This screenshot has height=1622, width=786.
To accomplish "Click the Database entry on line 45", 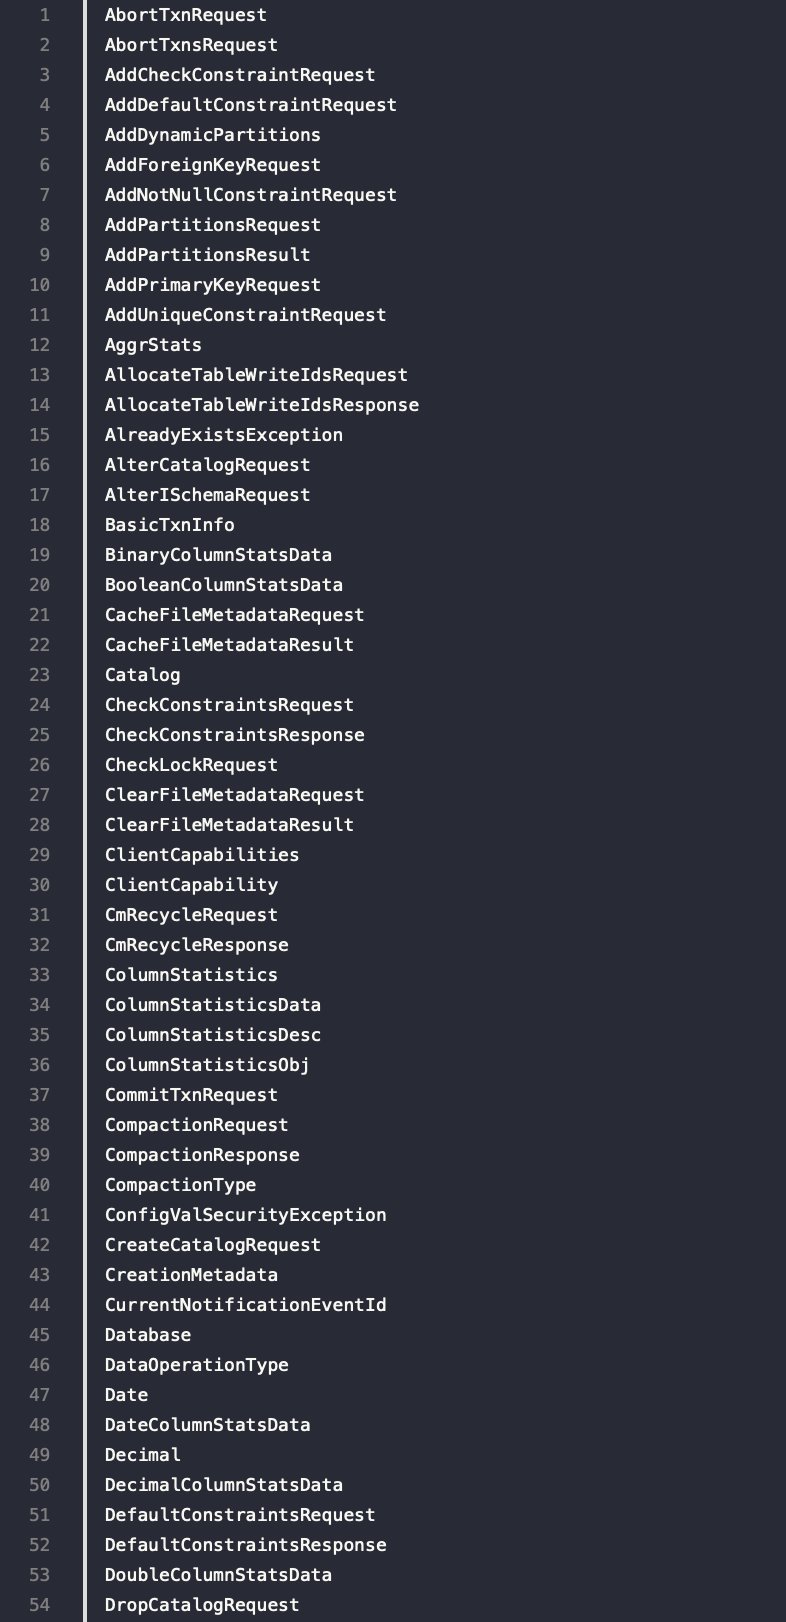I will (148, 1335).
